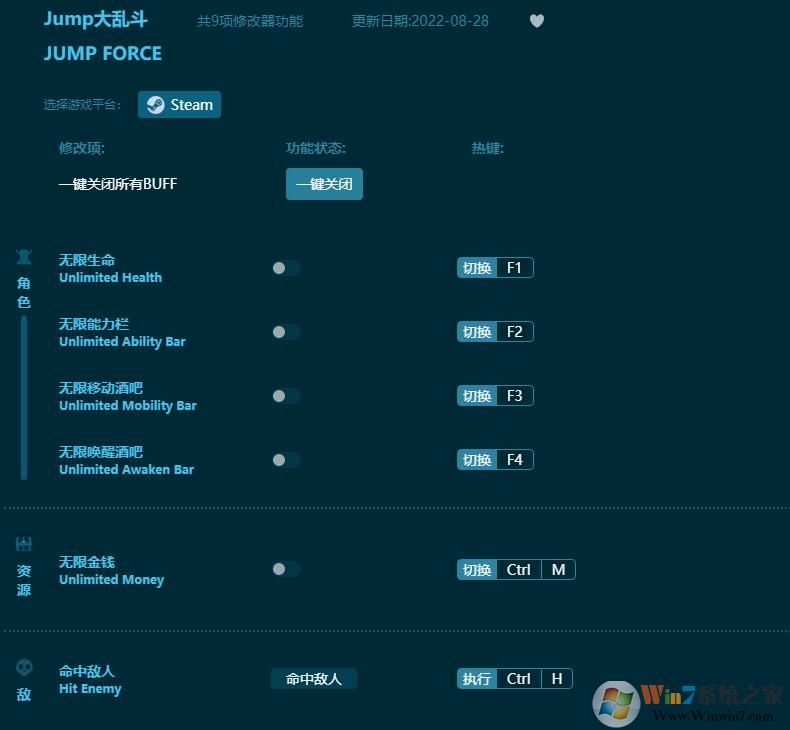Change the M hotkey key
790x730 pixels.
pos(558,570)
